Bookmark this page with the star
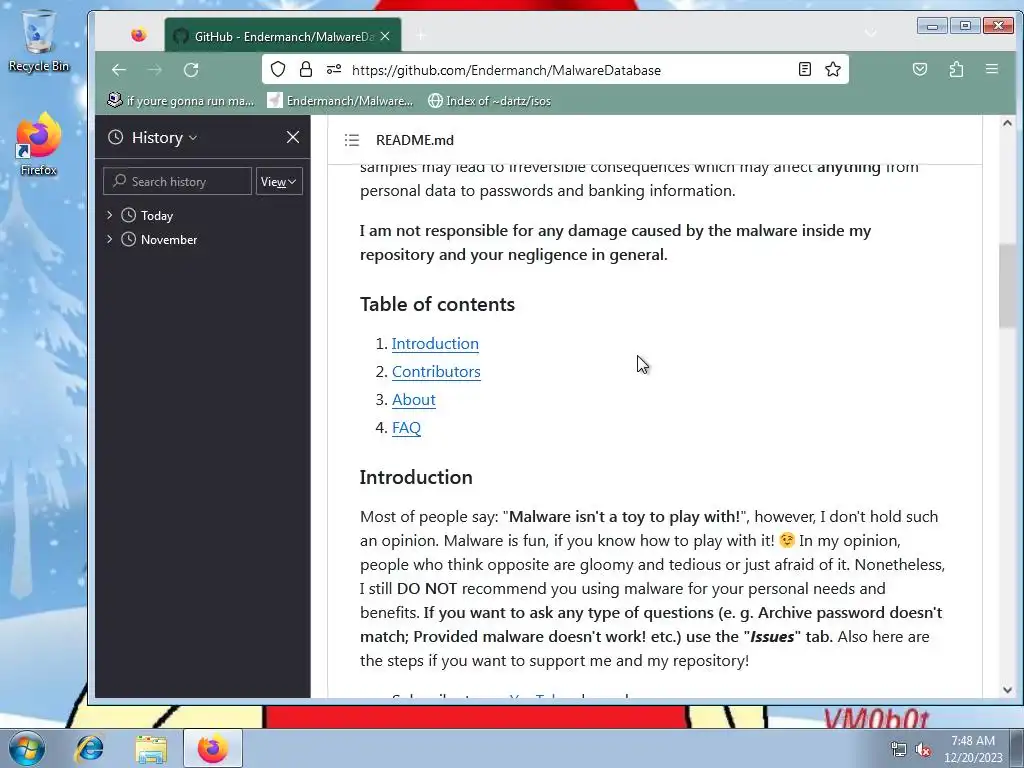 [833, 69]
